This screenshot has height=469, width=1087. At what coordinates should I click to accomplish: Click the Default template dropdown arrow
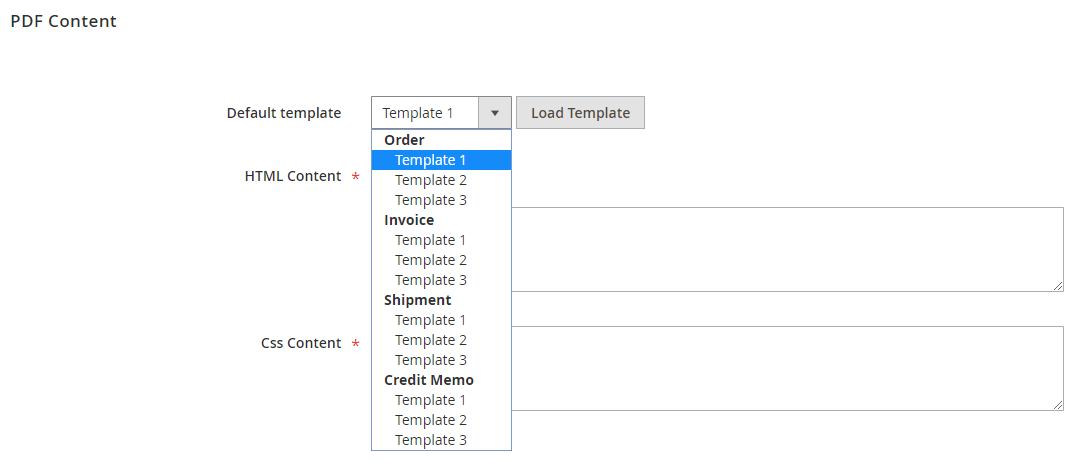coord(494,113)
